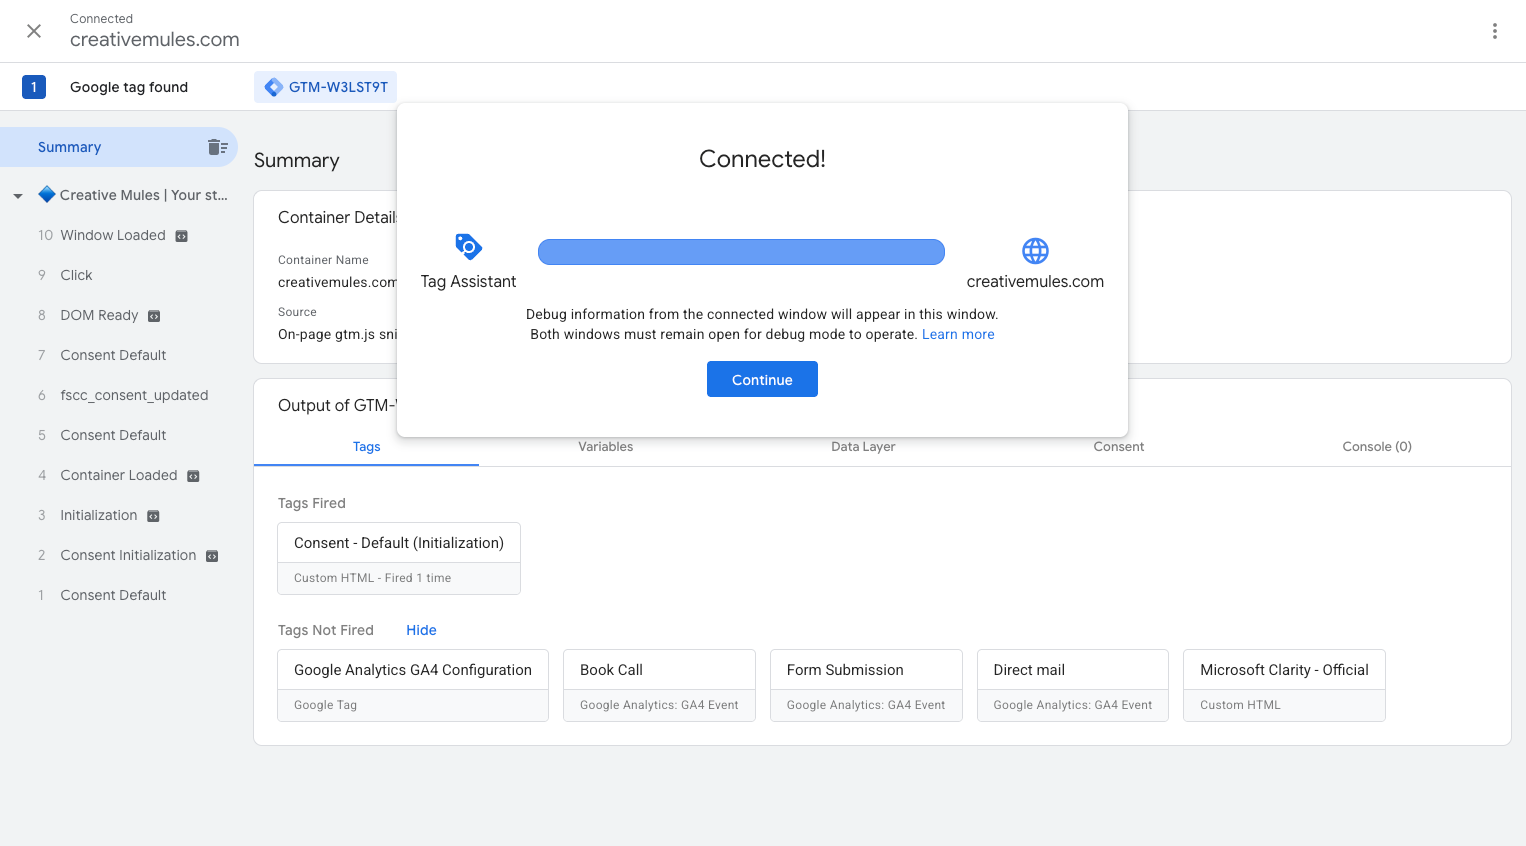The width and height of the screenshot is (1526, 846).
Task: Click the Google tag found count badge
Action: [34, 87]
